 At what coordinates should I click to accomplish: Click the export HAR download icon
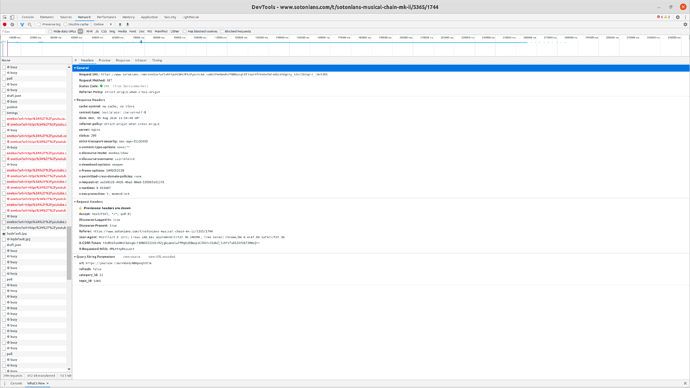[x=128, y=25]
